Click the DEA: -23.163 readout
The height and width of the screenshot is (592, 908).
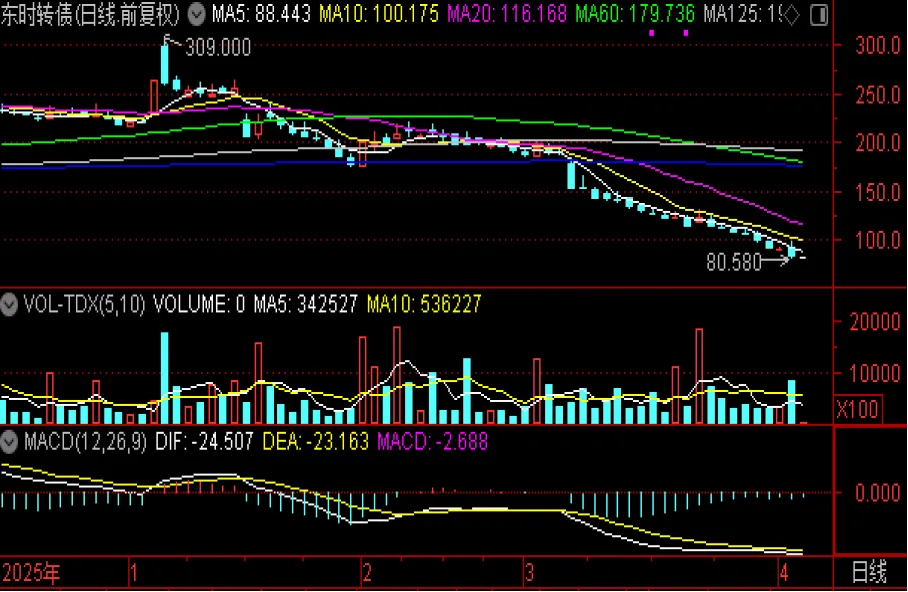316,442
